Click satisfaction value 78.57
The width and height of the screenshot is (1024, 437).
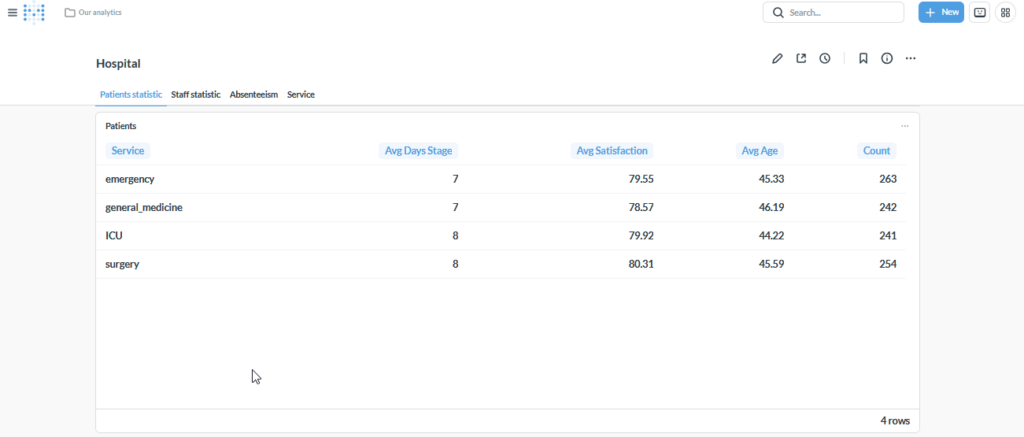pyautogui.click(x=641, y=208)
